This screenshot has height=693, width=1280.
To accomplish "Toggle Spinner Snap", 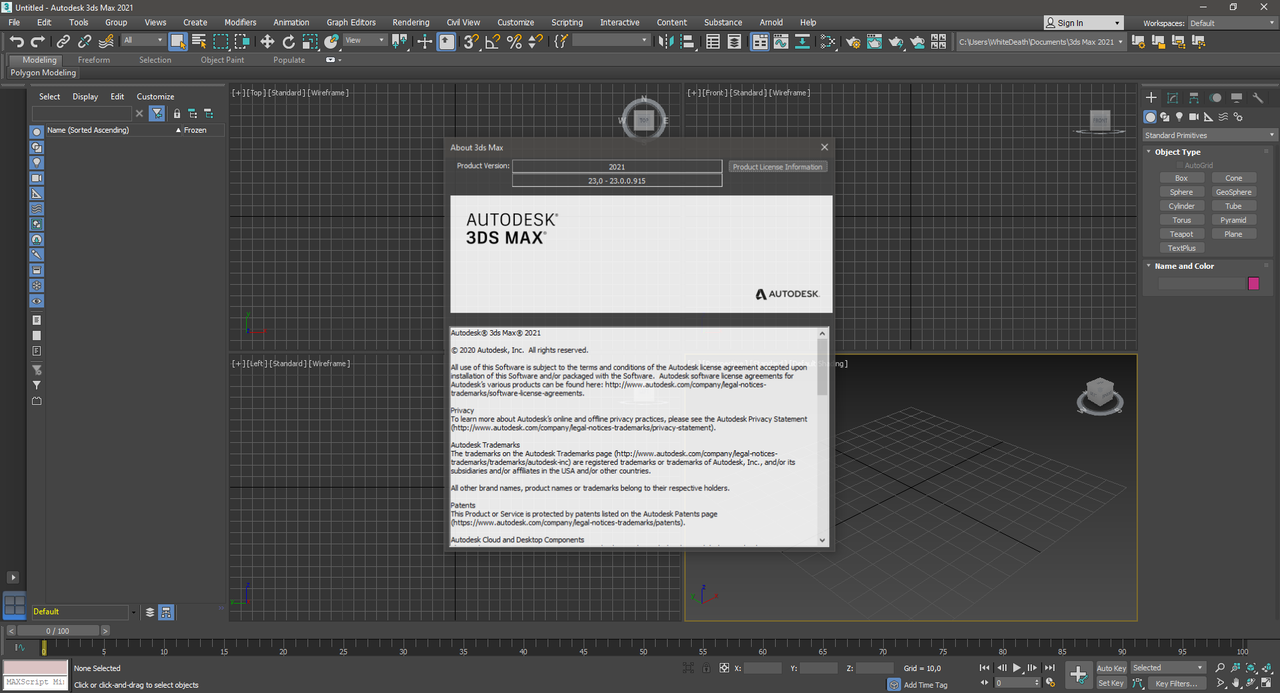I will [536, 41].
